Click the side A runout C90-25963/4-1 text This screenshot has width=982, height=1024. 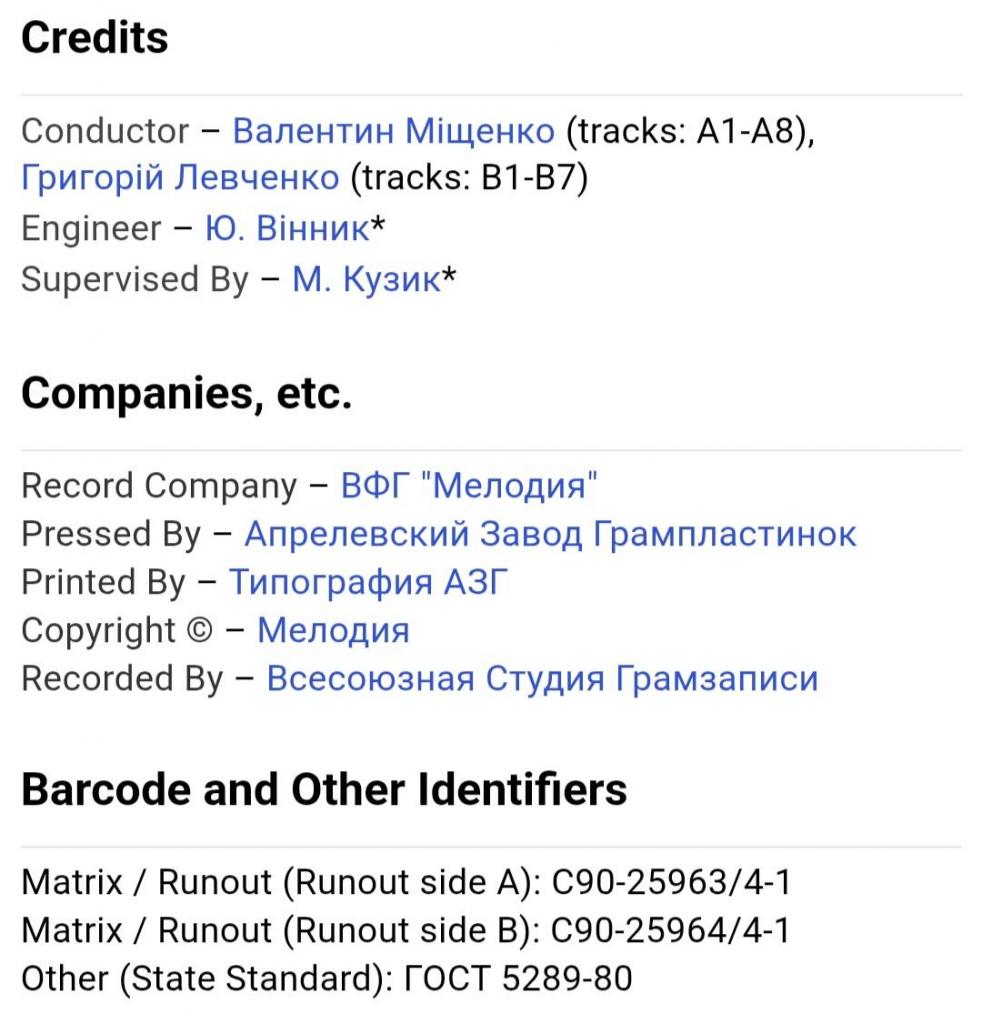pos(671,883)
